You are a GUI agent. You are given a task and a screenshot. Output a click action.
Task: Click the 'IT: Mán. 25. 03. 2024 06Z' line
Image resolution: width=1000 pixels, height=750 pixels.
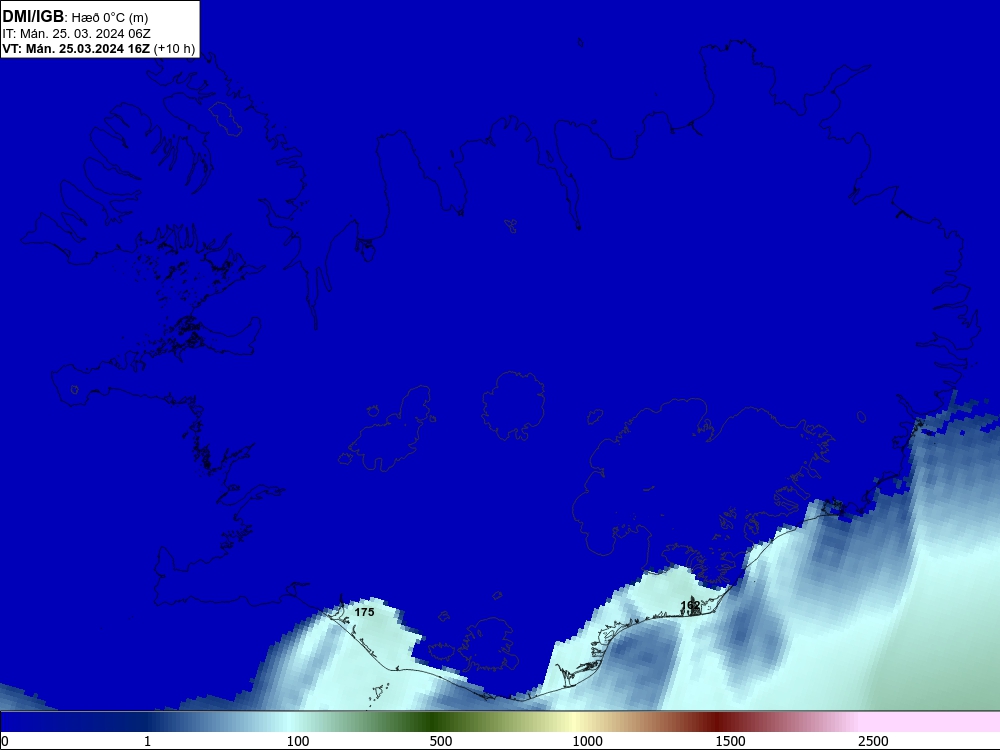click(x=77, y=34)
